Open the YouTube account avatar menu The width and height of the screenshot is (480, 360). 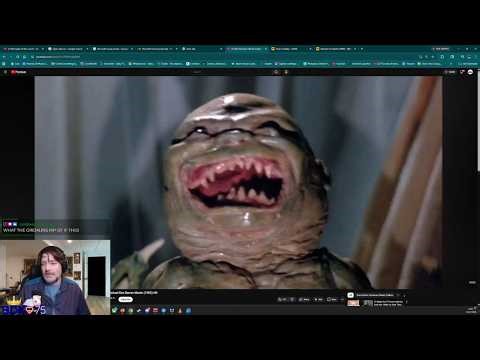tap(470, 72)
